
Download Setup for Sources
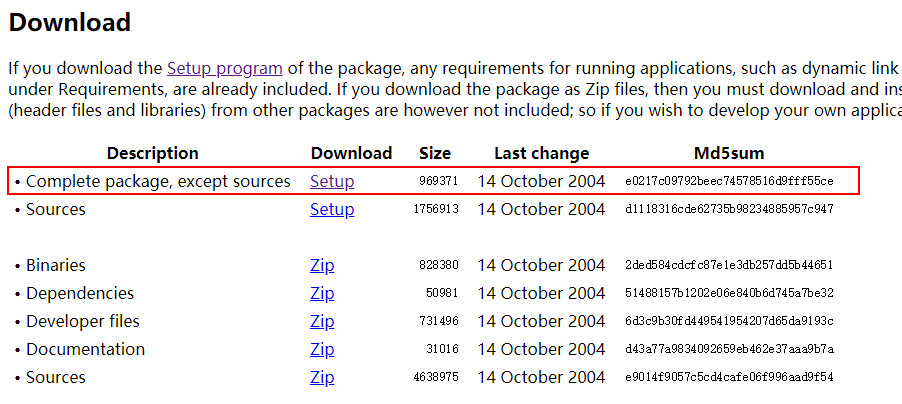(x=332, y=209)
